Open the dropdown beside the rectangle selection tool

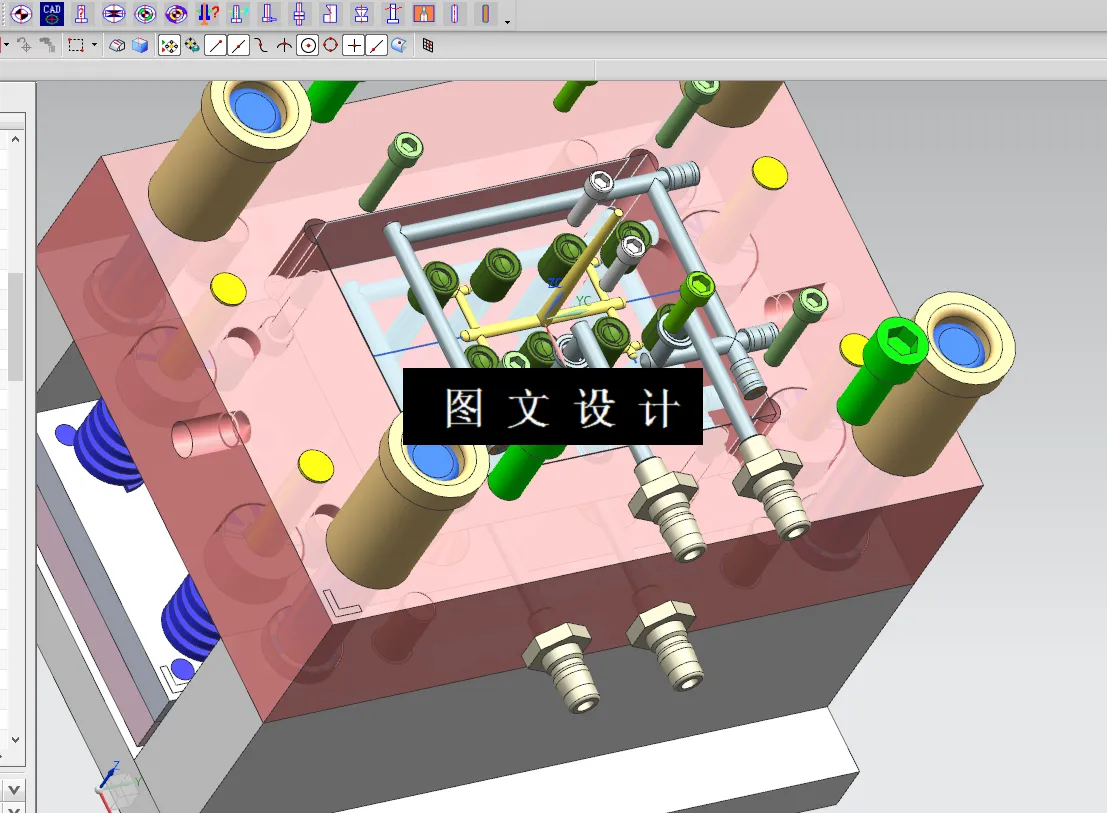point(93,45)
